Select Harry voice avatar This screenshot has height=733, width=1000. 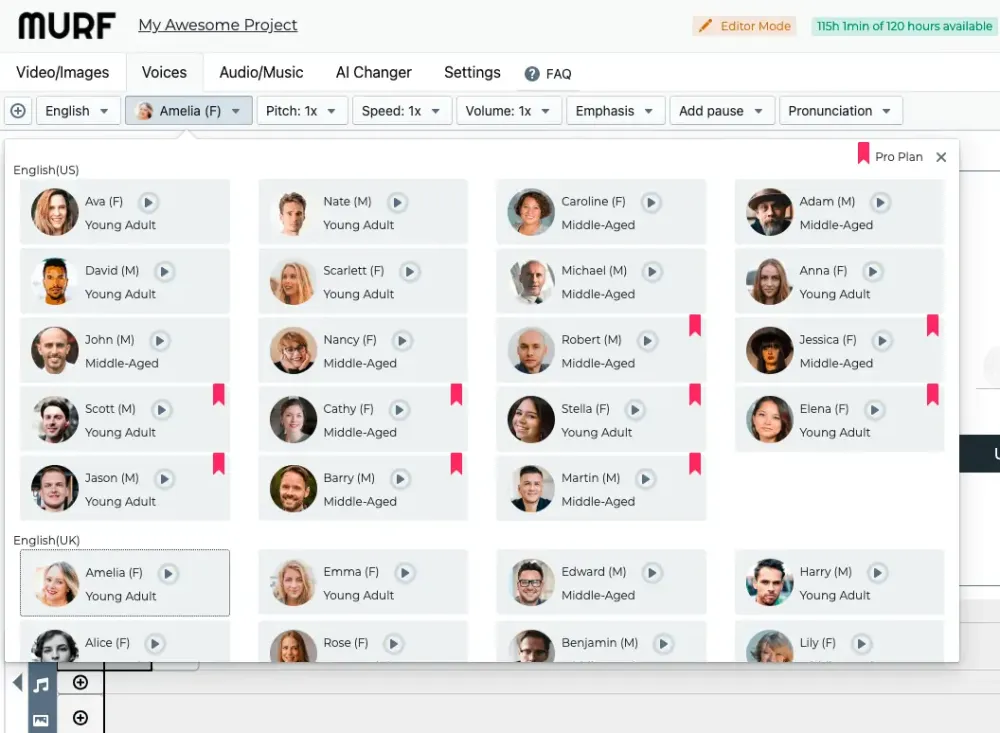pos(769,583)
